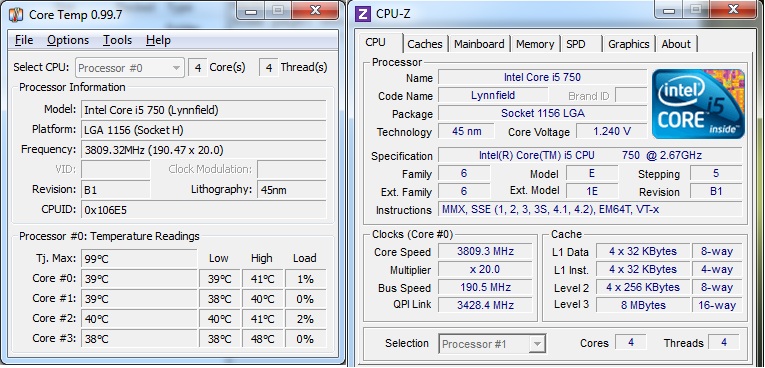Click the Specification field 'Intel(R) Core(TM) i5 CPU'

[x=590, y=155]
